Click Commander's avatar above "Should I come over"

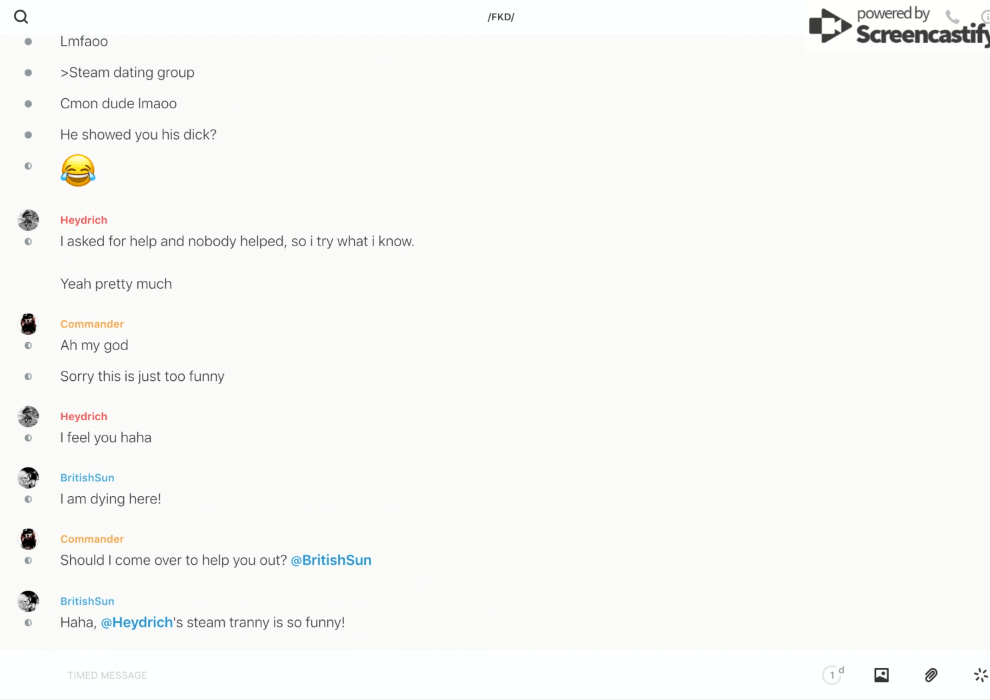[x=28, y=539]
